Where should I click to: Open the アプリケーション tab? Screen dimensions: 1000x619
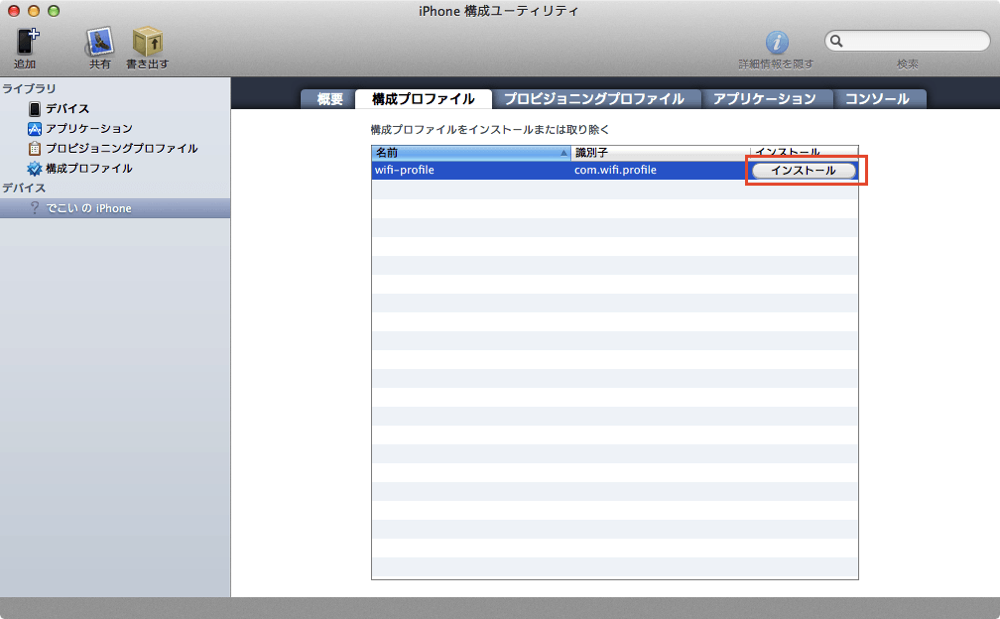point(765,99)
